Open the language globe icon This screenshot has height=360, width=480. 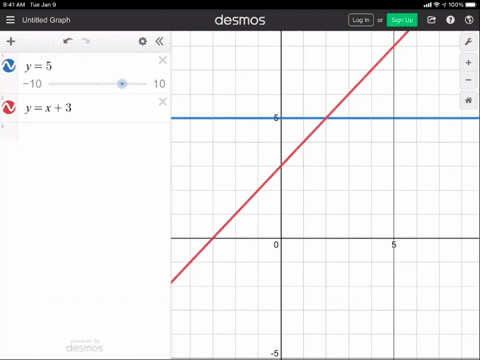tap(469, 20)
